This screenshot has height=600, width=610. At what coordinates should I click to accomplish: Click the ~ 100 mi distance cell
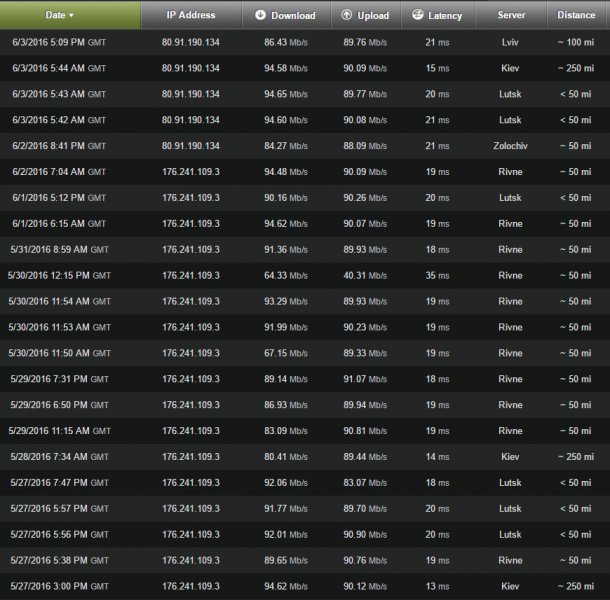coord(576,42)
